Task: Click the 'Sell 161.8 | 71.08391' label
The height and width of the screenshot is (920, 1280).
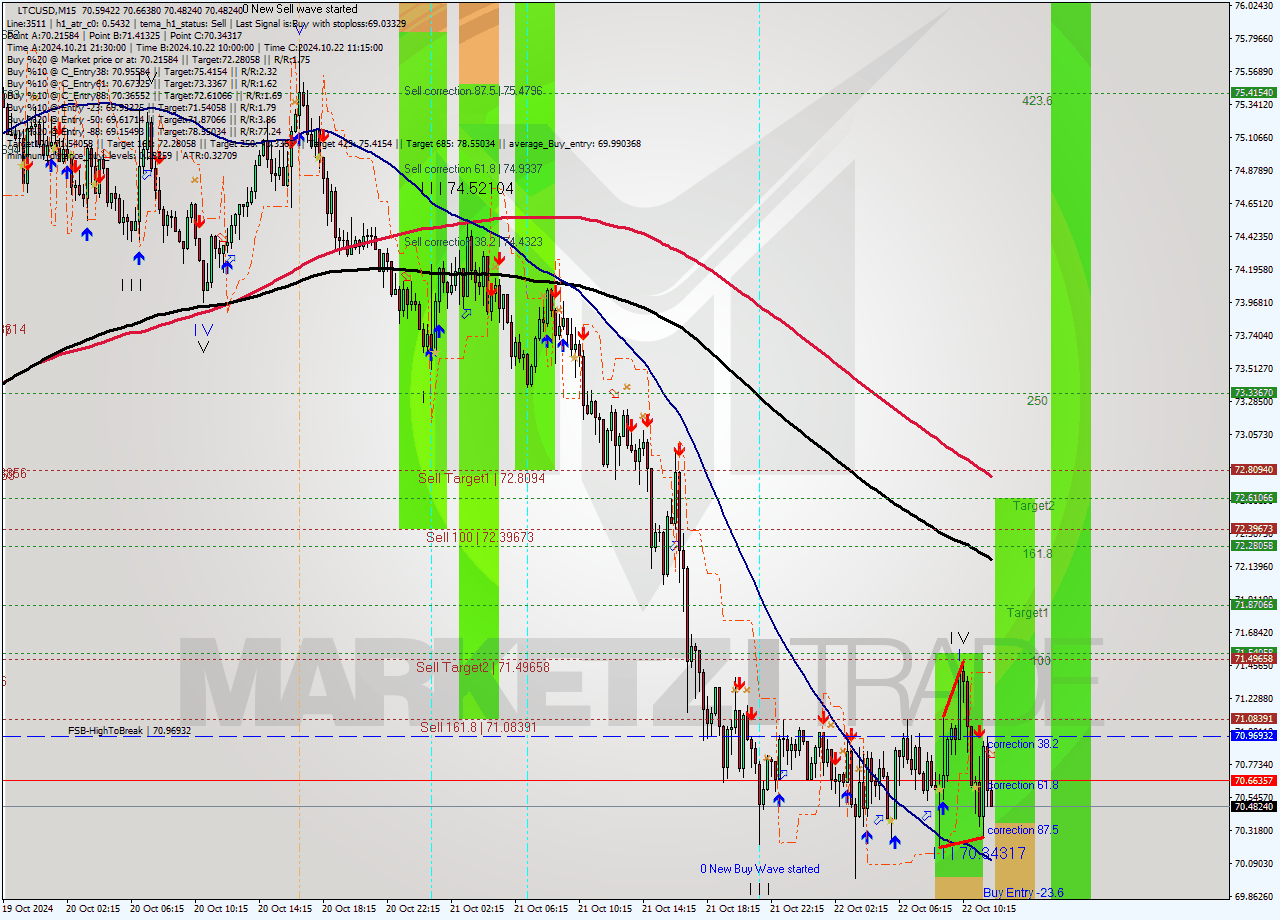Action: coord(478,727)
